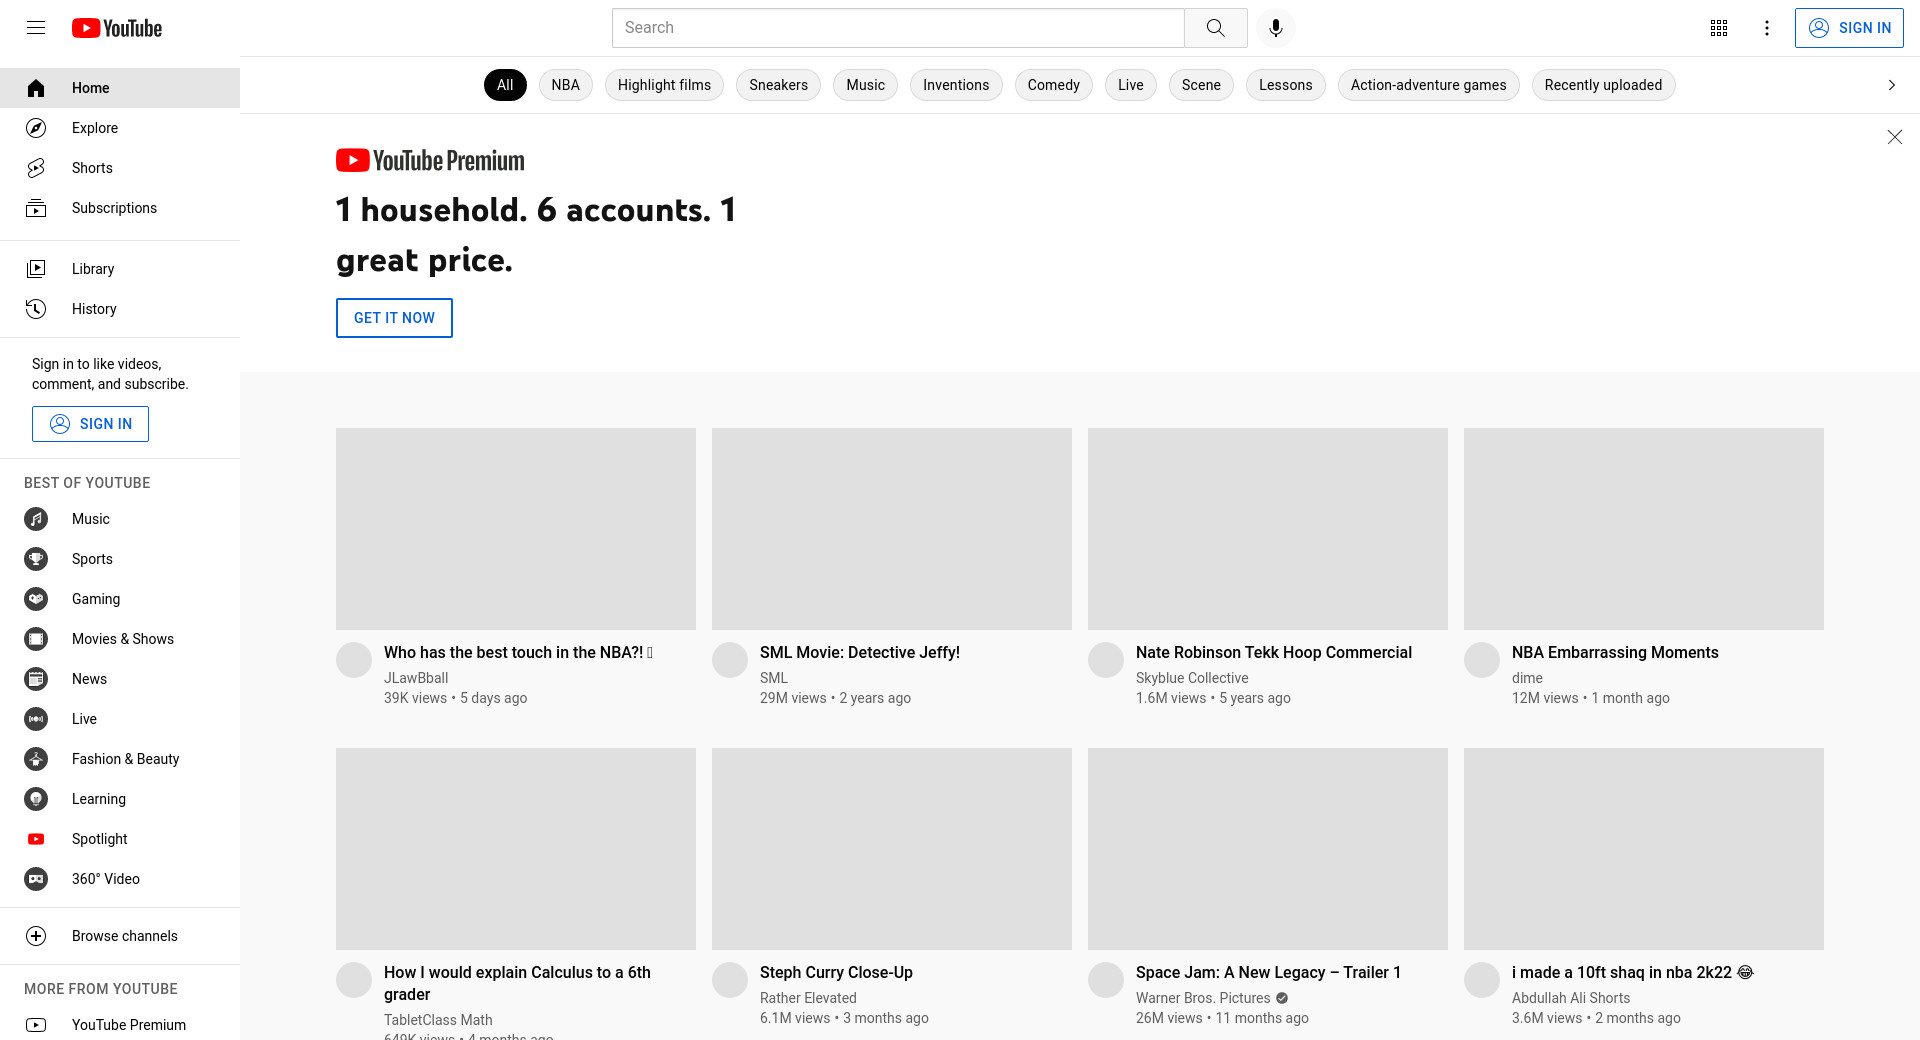Select the Recently uploaded chip
This screenshot has width=1920, height=1040.
(x=1603, y=85)
